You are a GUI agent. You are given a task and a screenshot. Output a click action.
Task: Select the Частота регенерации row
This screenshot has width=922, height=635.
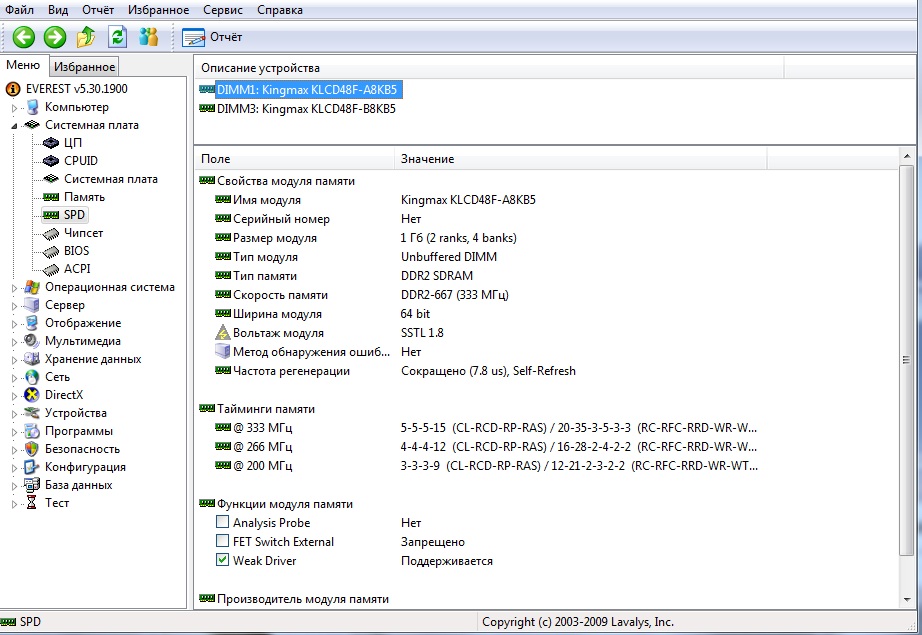coord(395,370)
